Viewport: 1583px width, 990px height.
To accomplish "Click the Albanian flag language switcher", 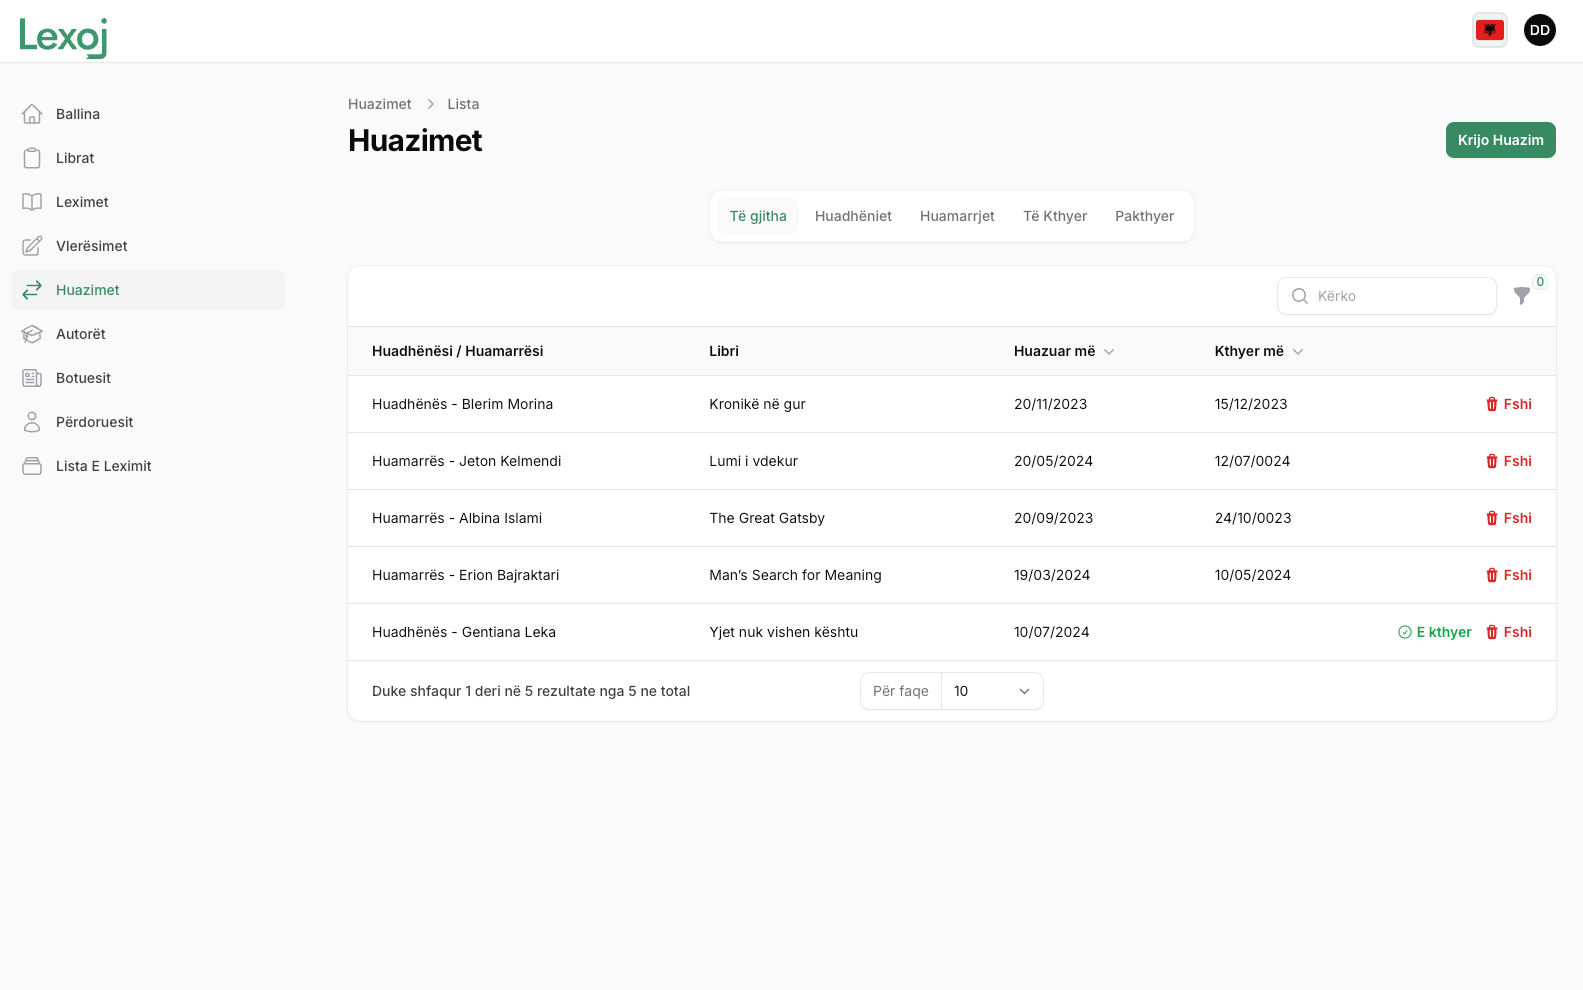I will pos(1489,30).
